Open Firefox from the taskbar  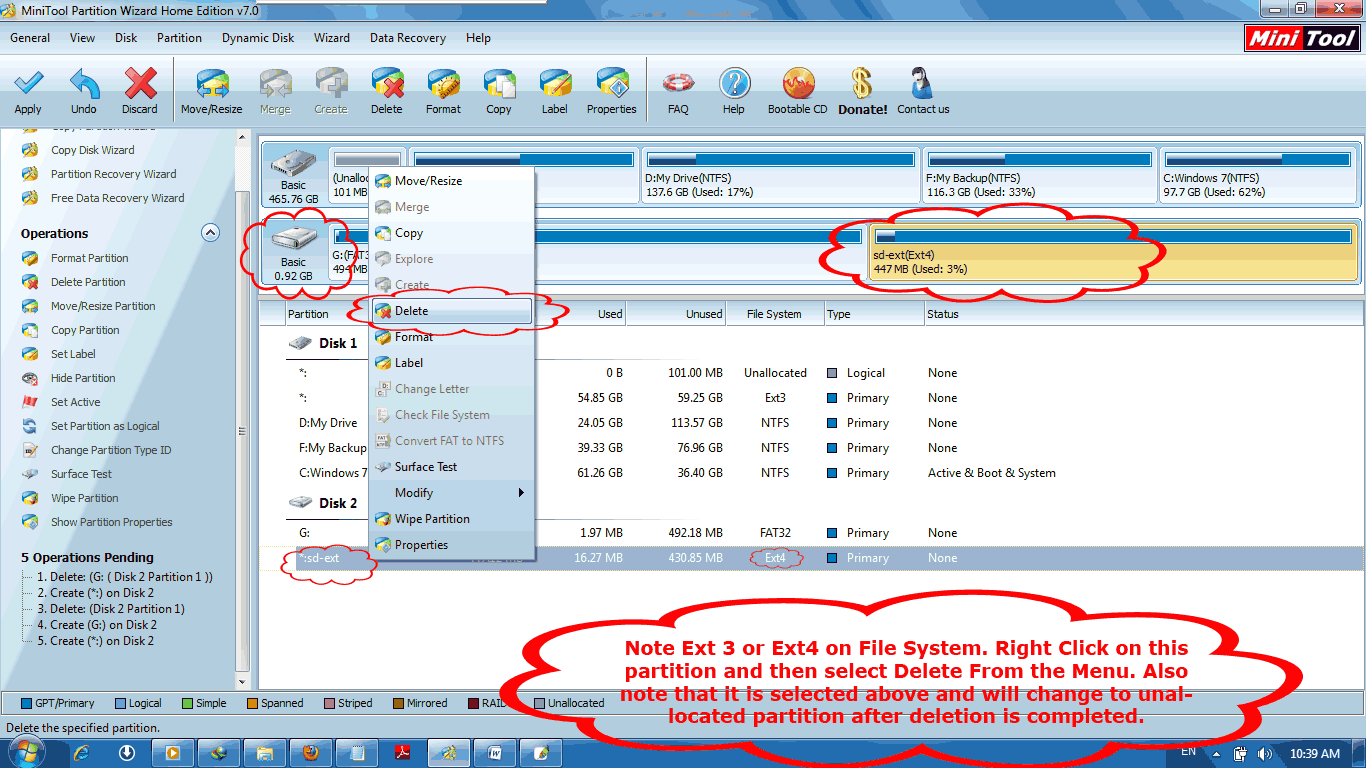pyautogui.click(x=311, y=752)
